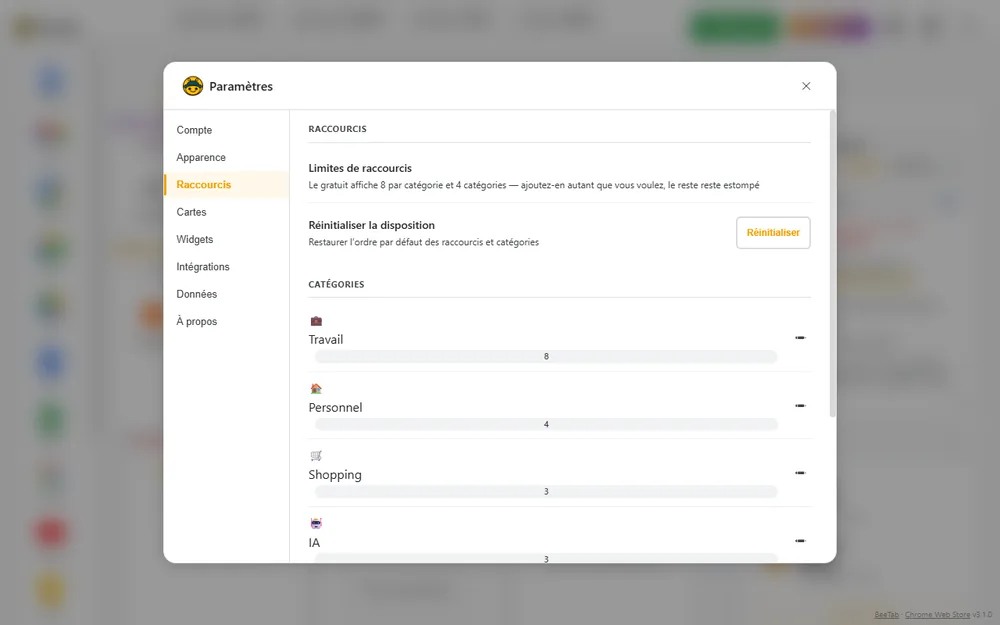Screen dimensions: 1000x625
Task: Click the Réinitialiser button
Action: [773, 233]
